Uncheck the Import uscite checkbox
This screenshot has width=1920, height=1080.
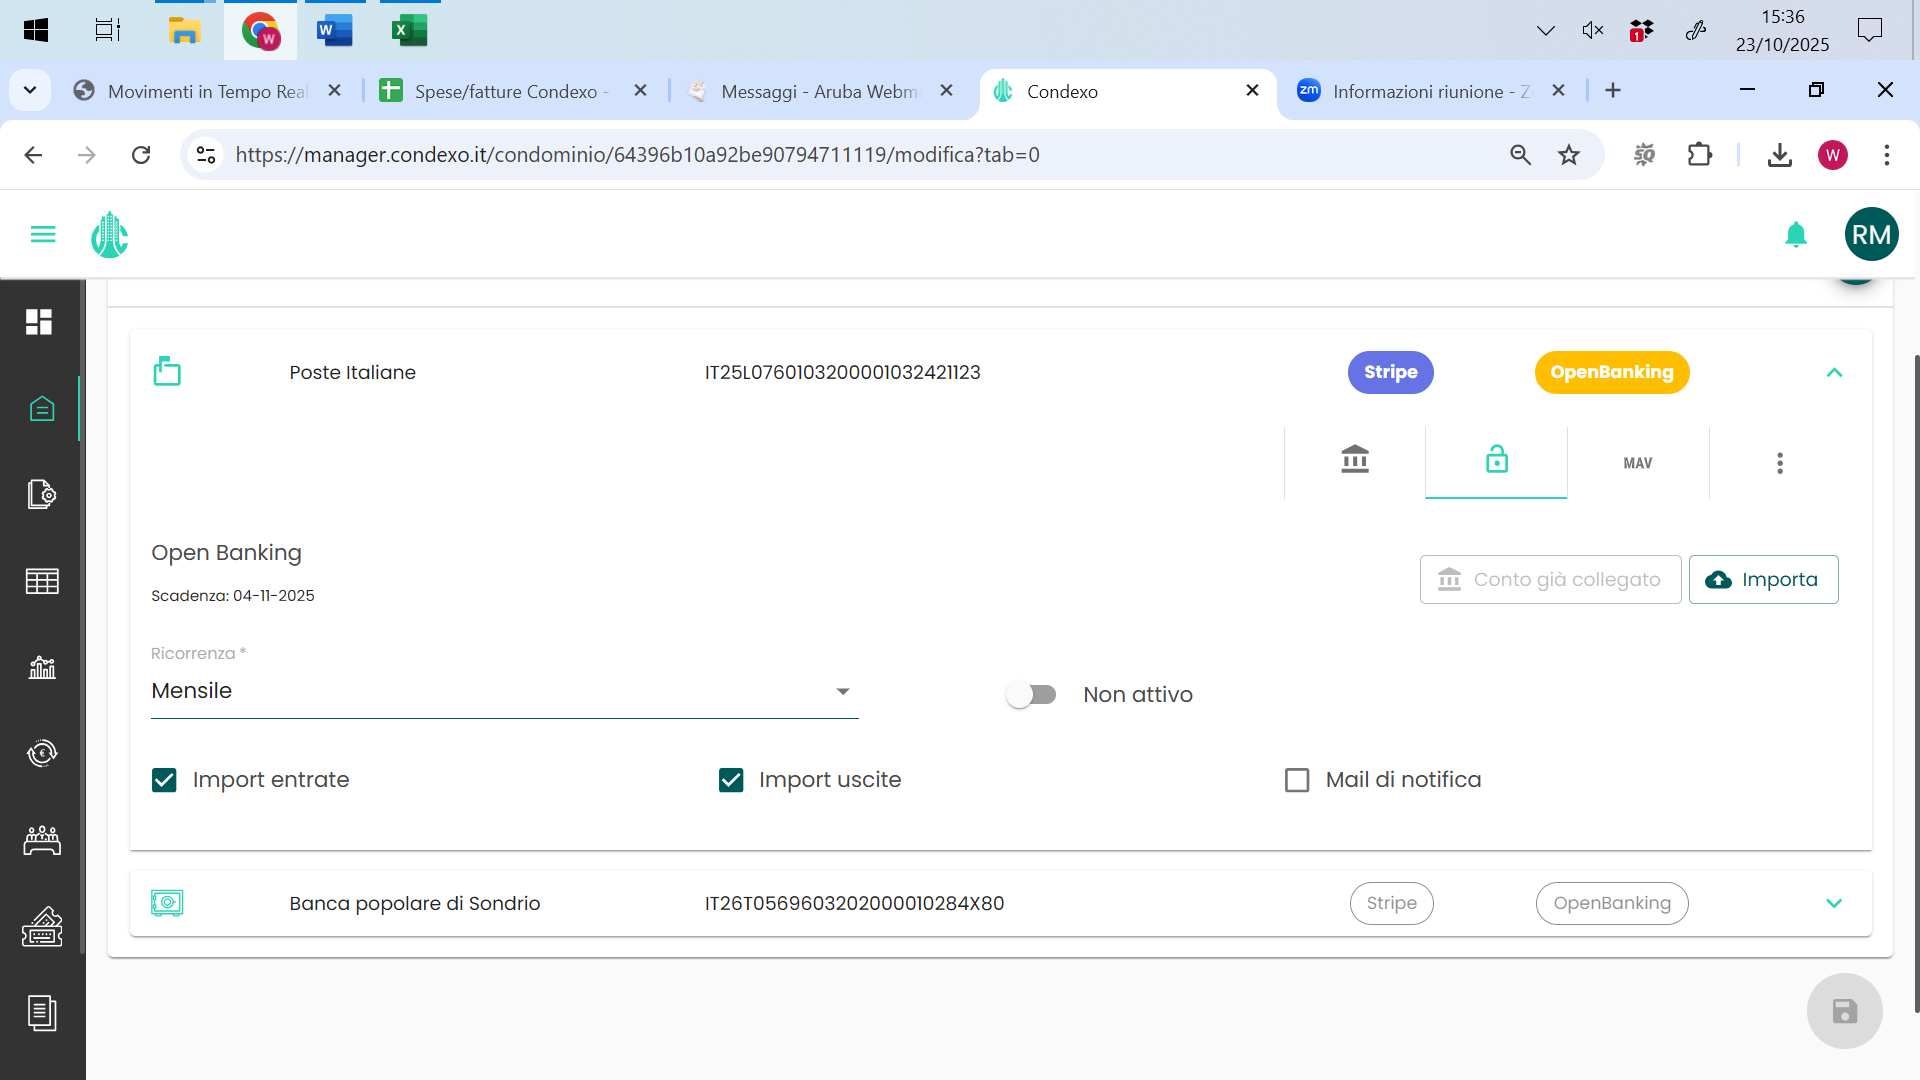coord(731,780)
